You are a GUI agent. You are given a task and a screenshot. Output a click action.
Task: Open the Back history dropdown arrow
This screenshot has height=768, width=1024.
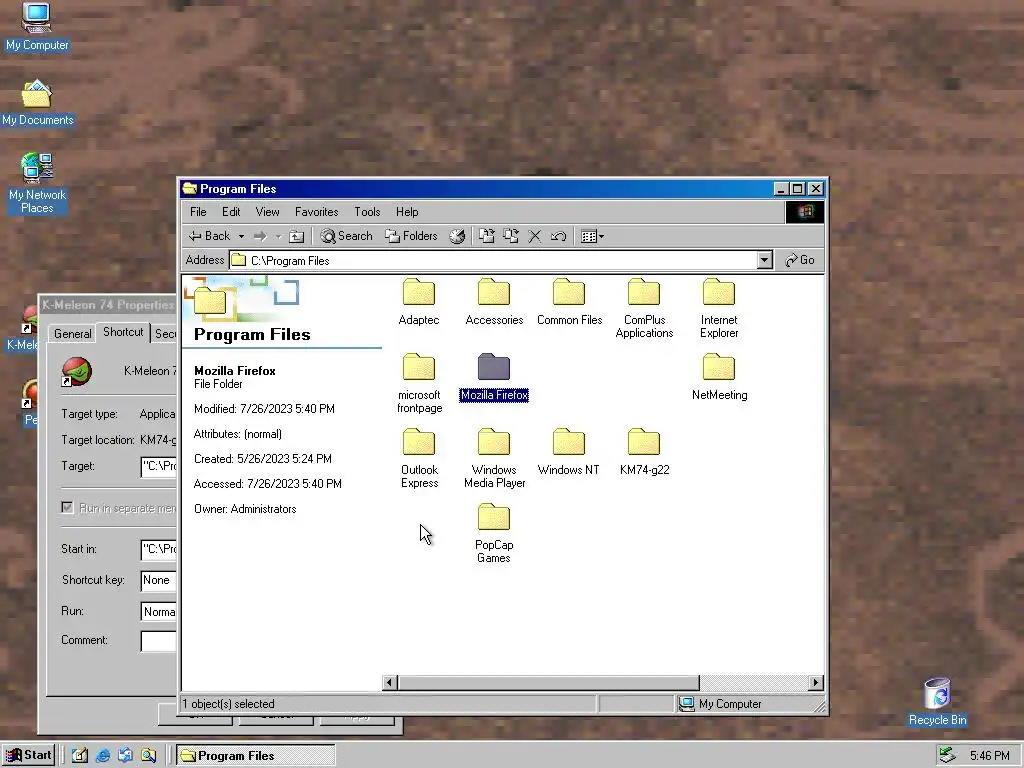(241, 236)
